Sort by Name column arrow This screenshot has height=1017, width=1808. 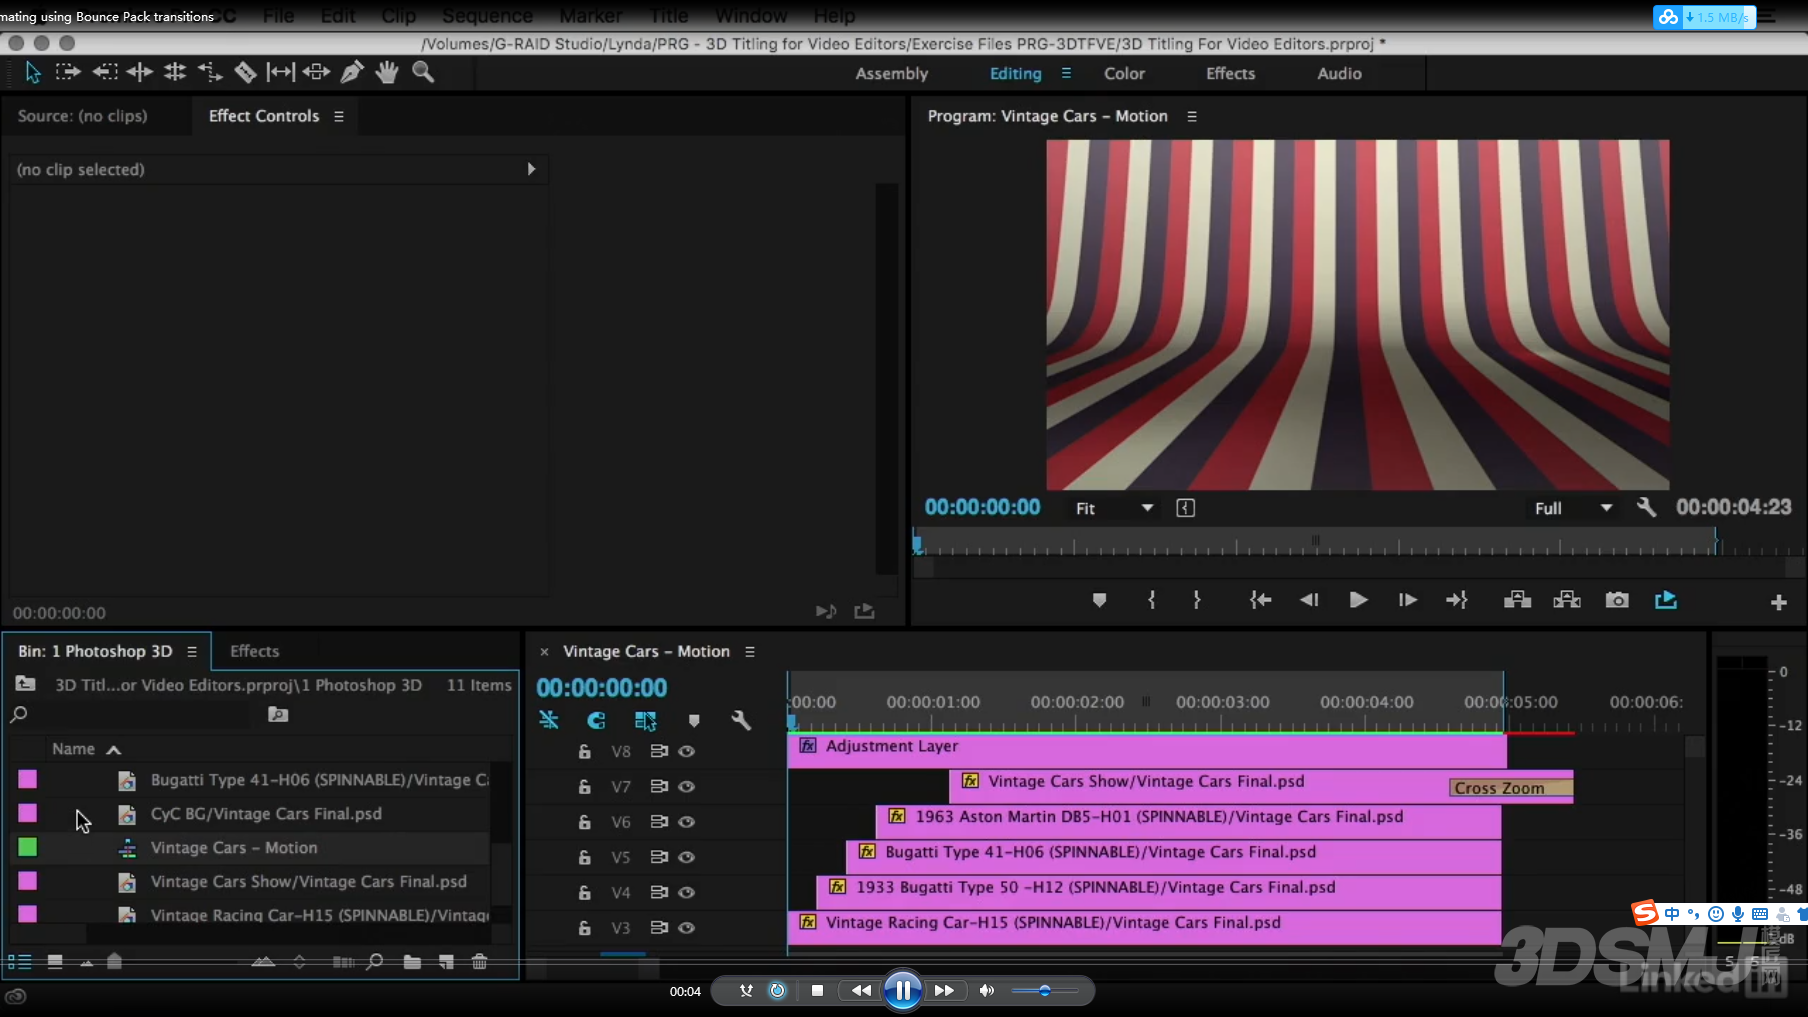(x=114, y=749)
